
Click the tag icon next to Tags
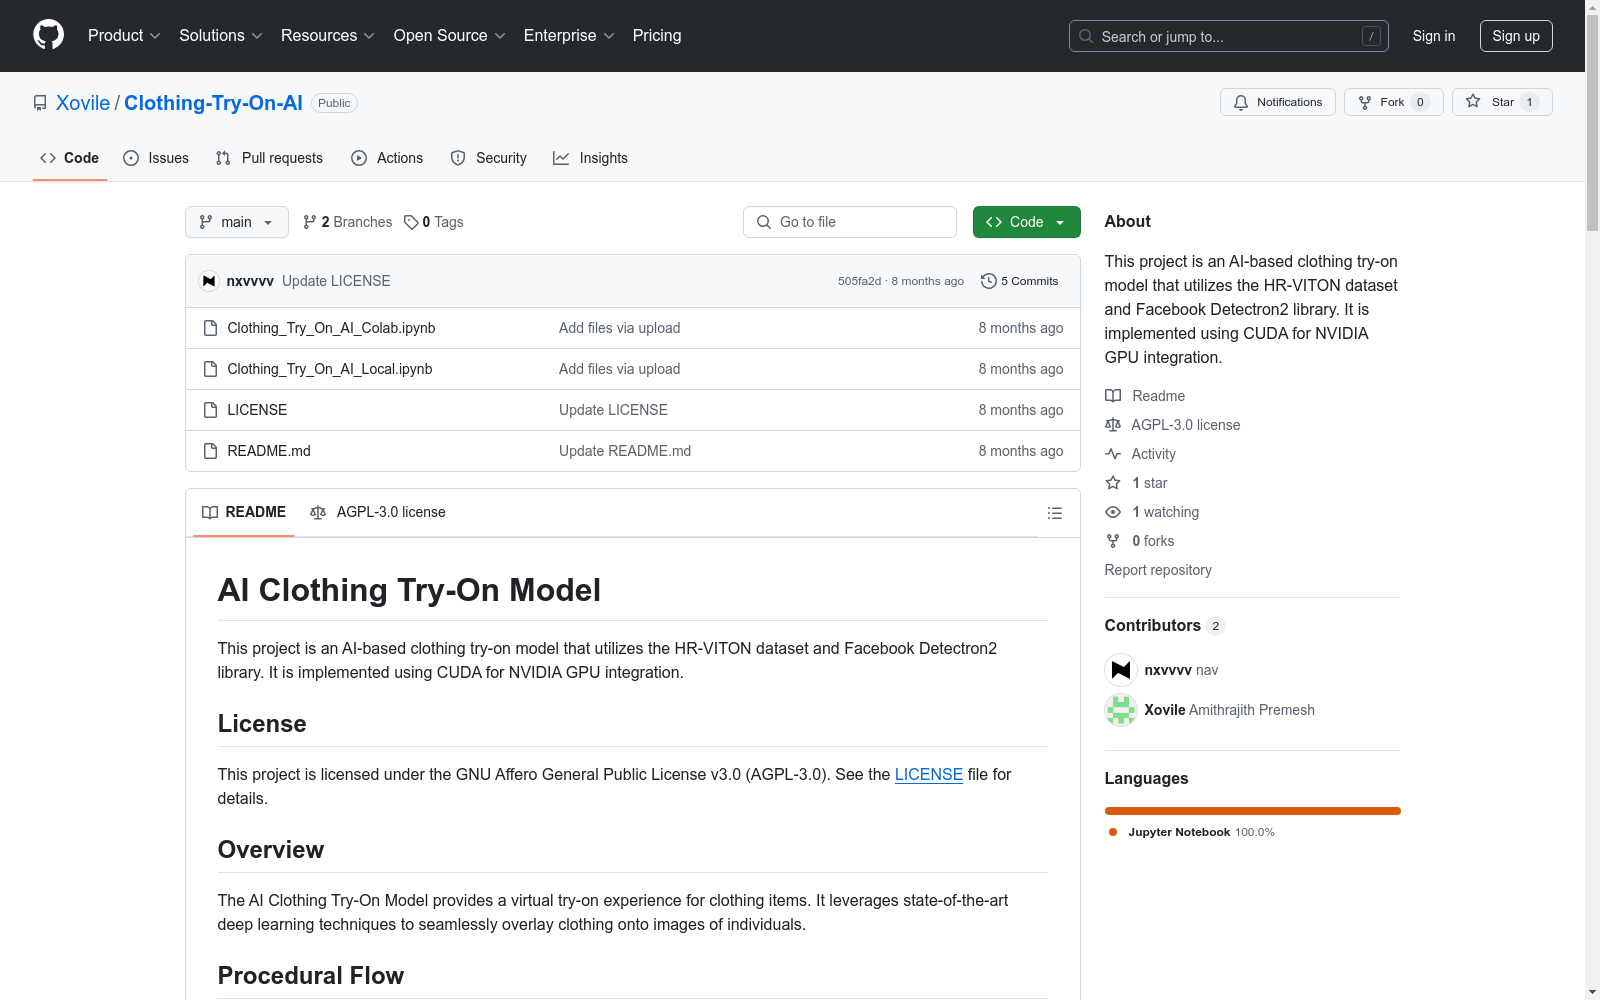pos(411,222)
